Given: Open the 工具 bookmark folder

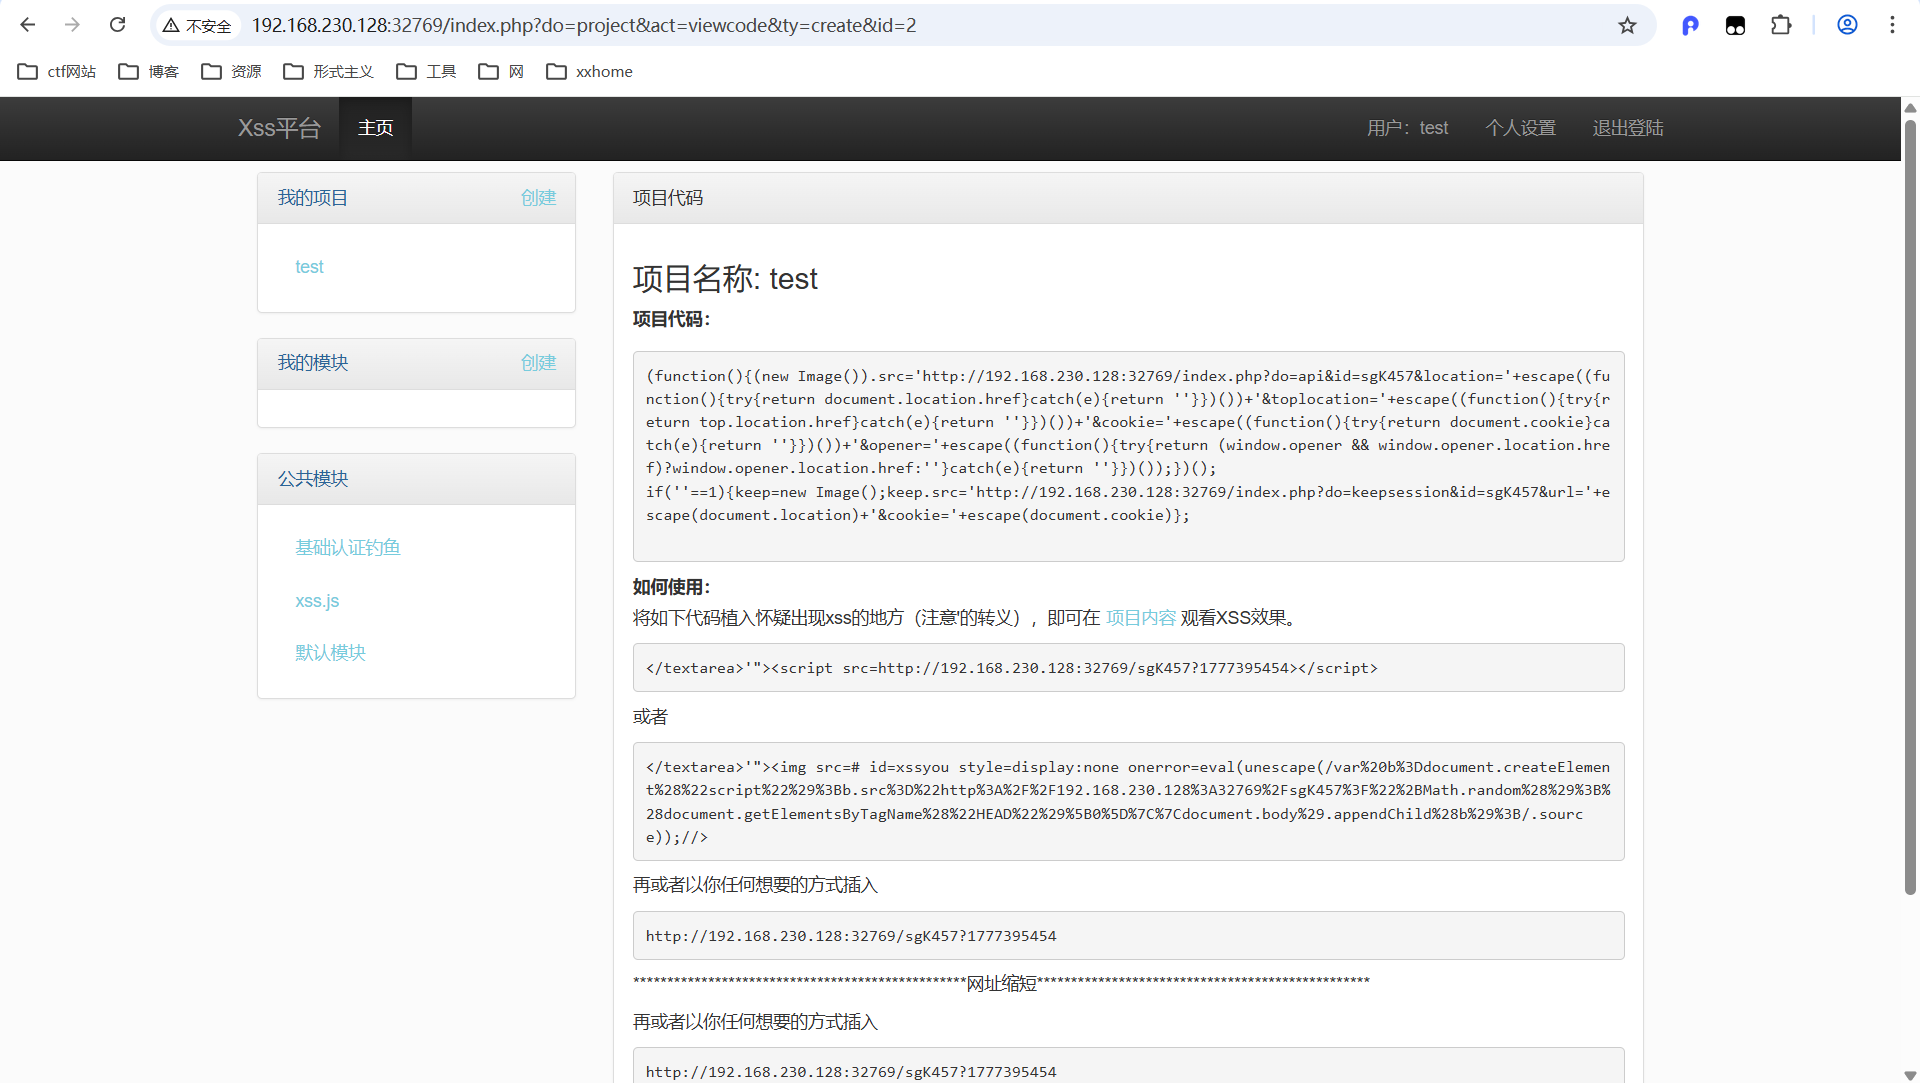Looking at the screenshot, I should pyautogui.click(x=426, y=72).
